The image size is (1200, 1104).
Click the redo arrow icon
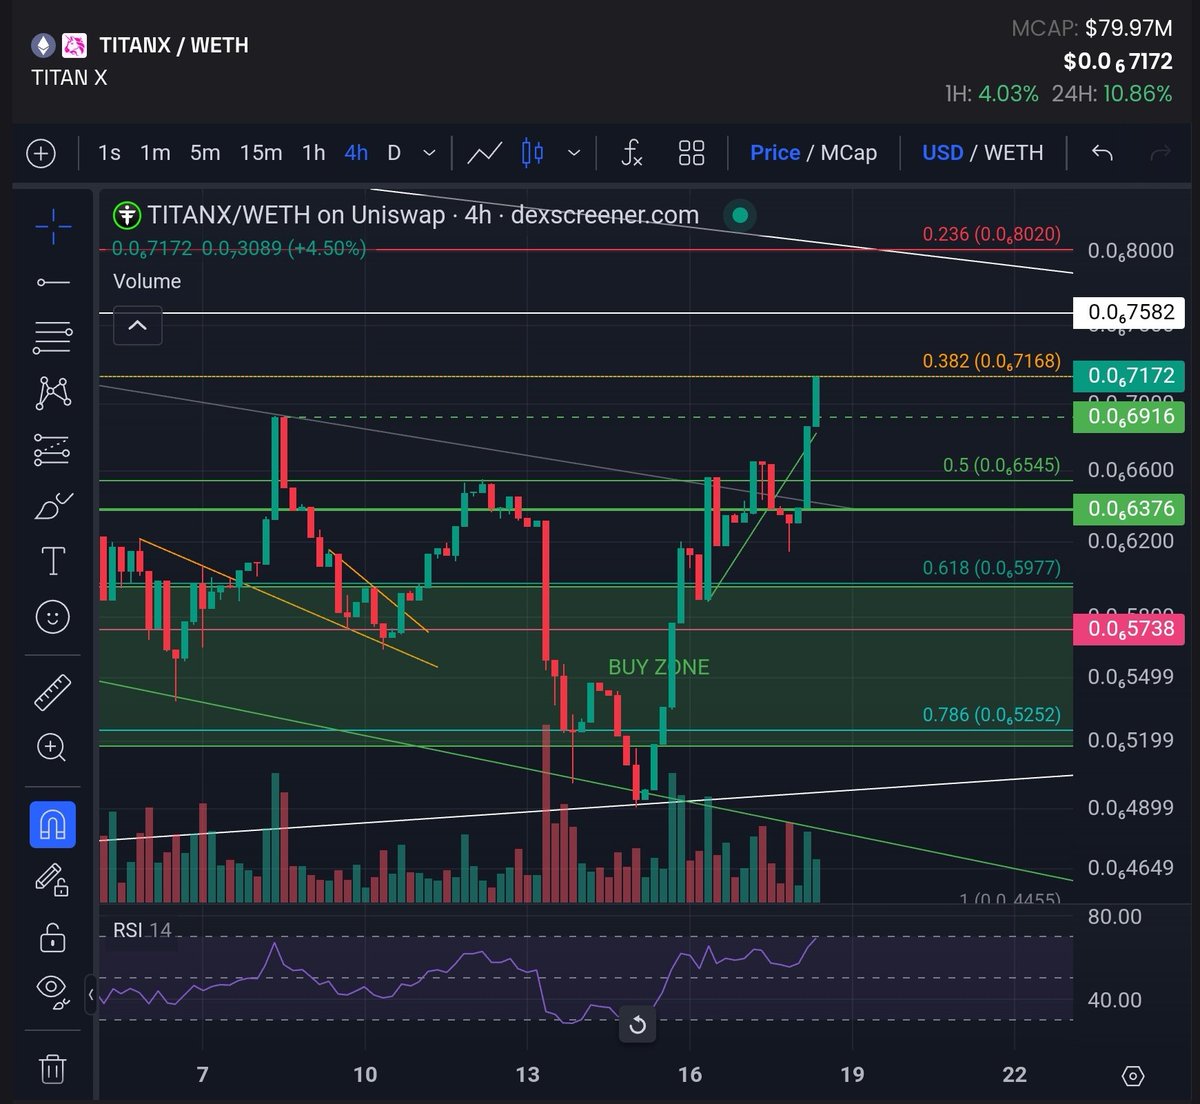(x=1161, y=153)
